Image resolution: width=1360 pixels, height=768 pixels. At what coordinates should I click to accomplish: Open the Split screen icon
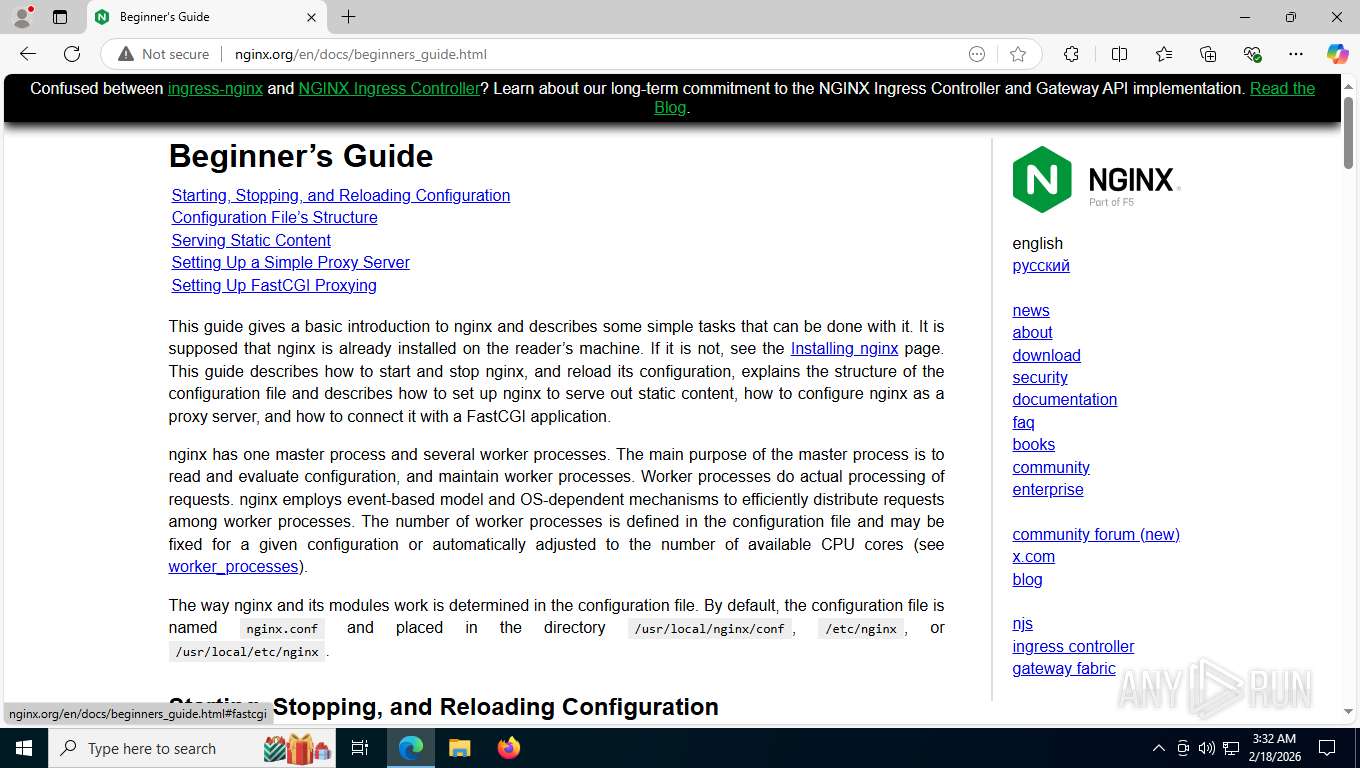coord(1119,54)
